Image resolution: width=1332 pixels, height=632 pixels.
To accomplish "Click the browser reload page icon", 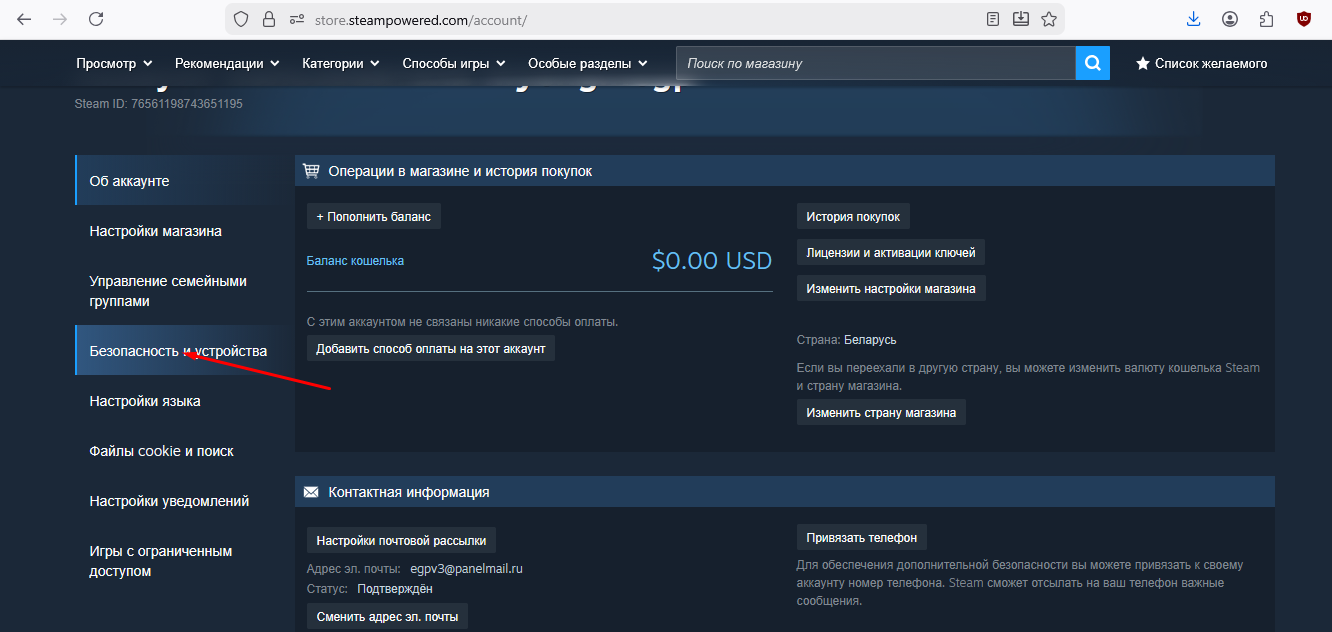I will (96, 19).
